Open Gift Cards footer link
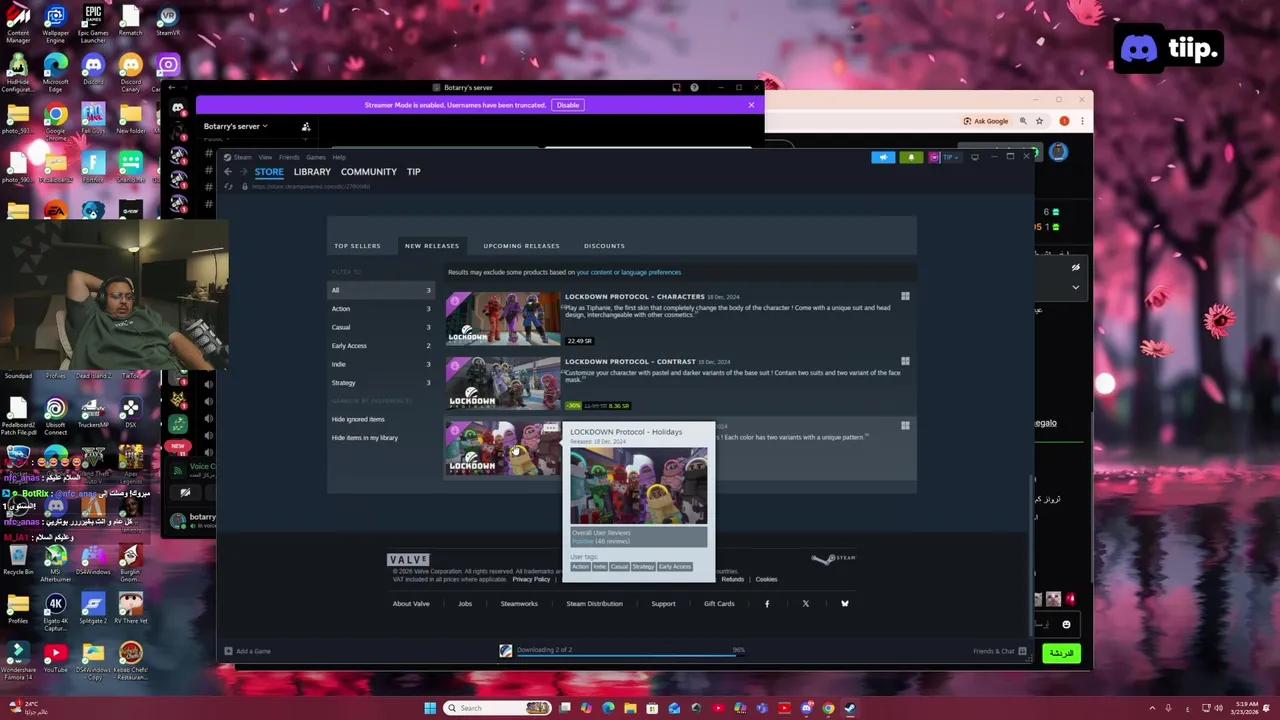This screenshot has width=1280, height=720. point(719,603)
